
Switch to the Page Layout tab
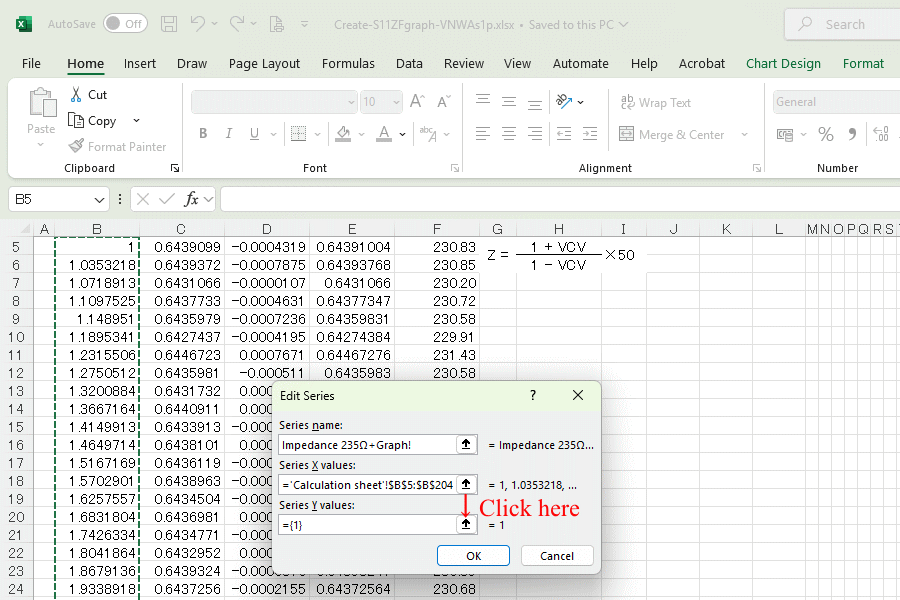pyautogui.click(x=264, y=63)
